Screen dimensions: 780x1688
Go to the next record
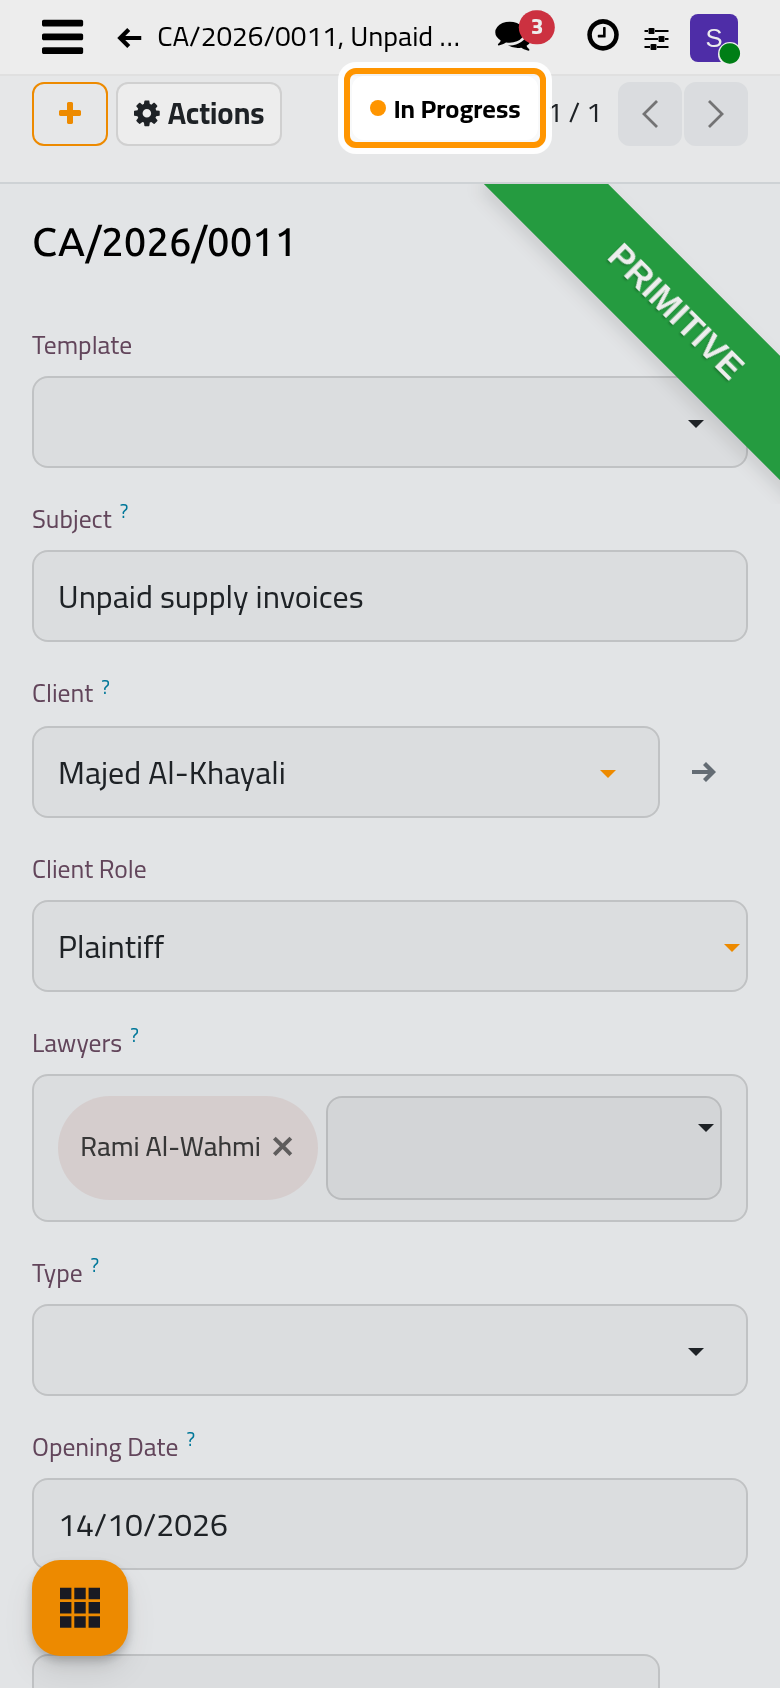(715, 114)
